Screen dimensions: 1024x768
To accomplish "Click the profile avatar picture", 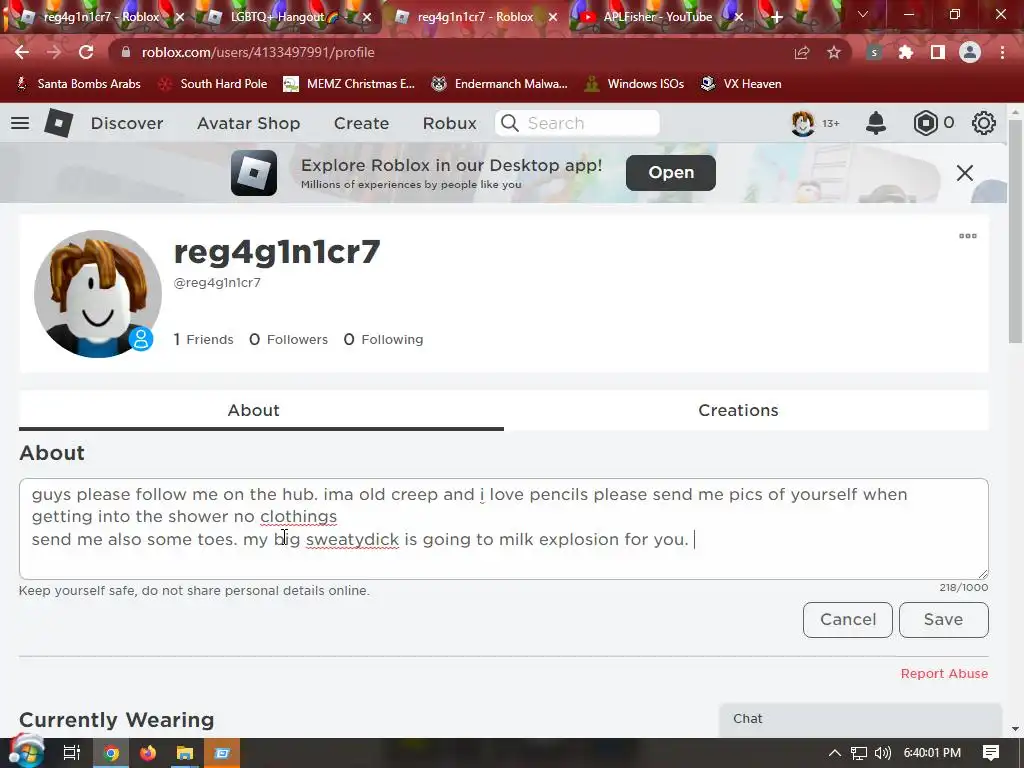I will 98,294.
